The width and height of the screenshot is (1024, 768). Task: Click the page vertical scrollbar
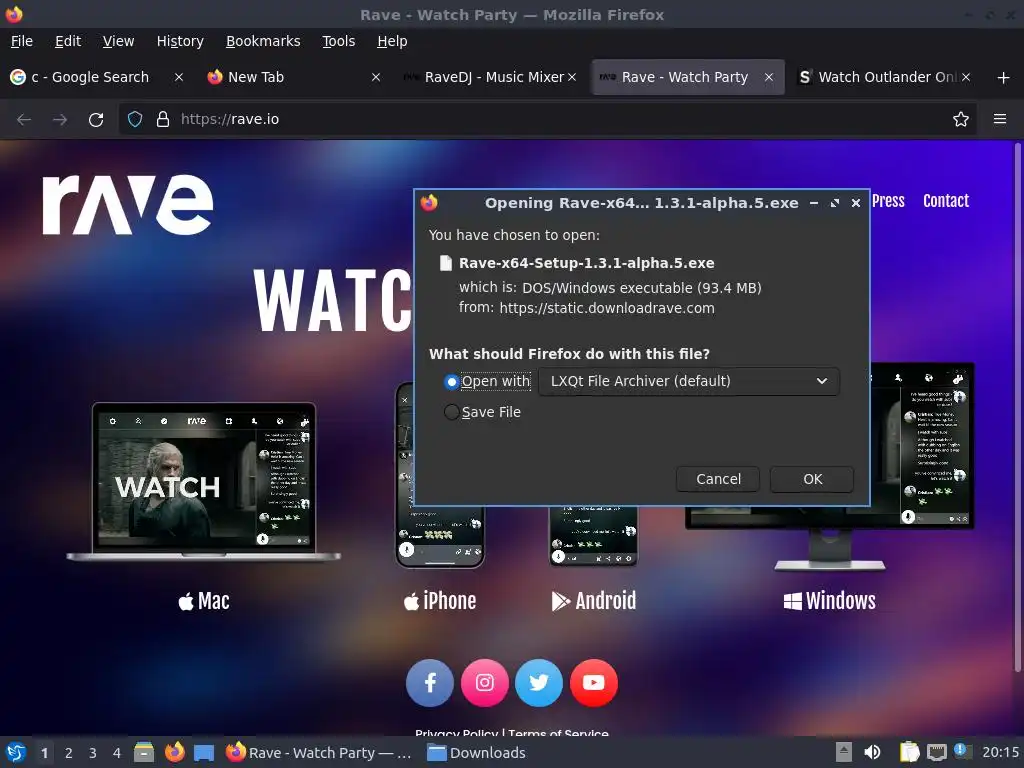(x=1017, y=406)
